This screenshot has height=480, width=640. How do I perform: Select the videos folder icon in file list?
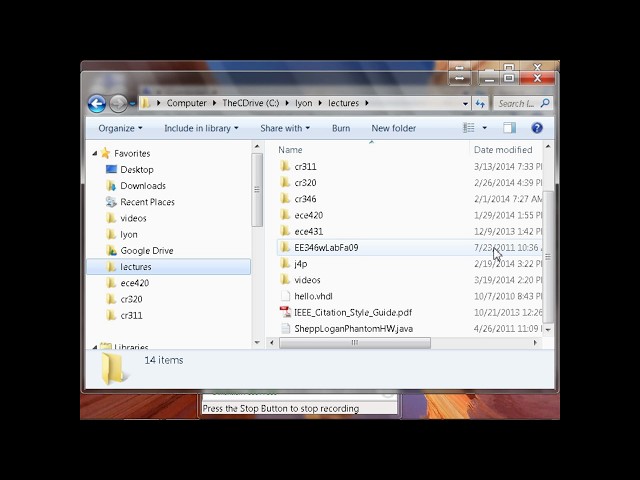point(285,280)
